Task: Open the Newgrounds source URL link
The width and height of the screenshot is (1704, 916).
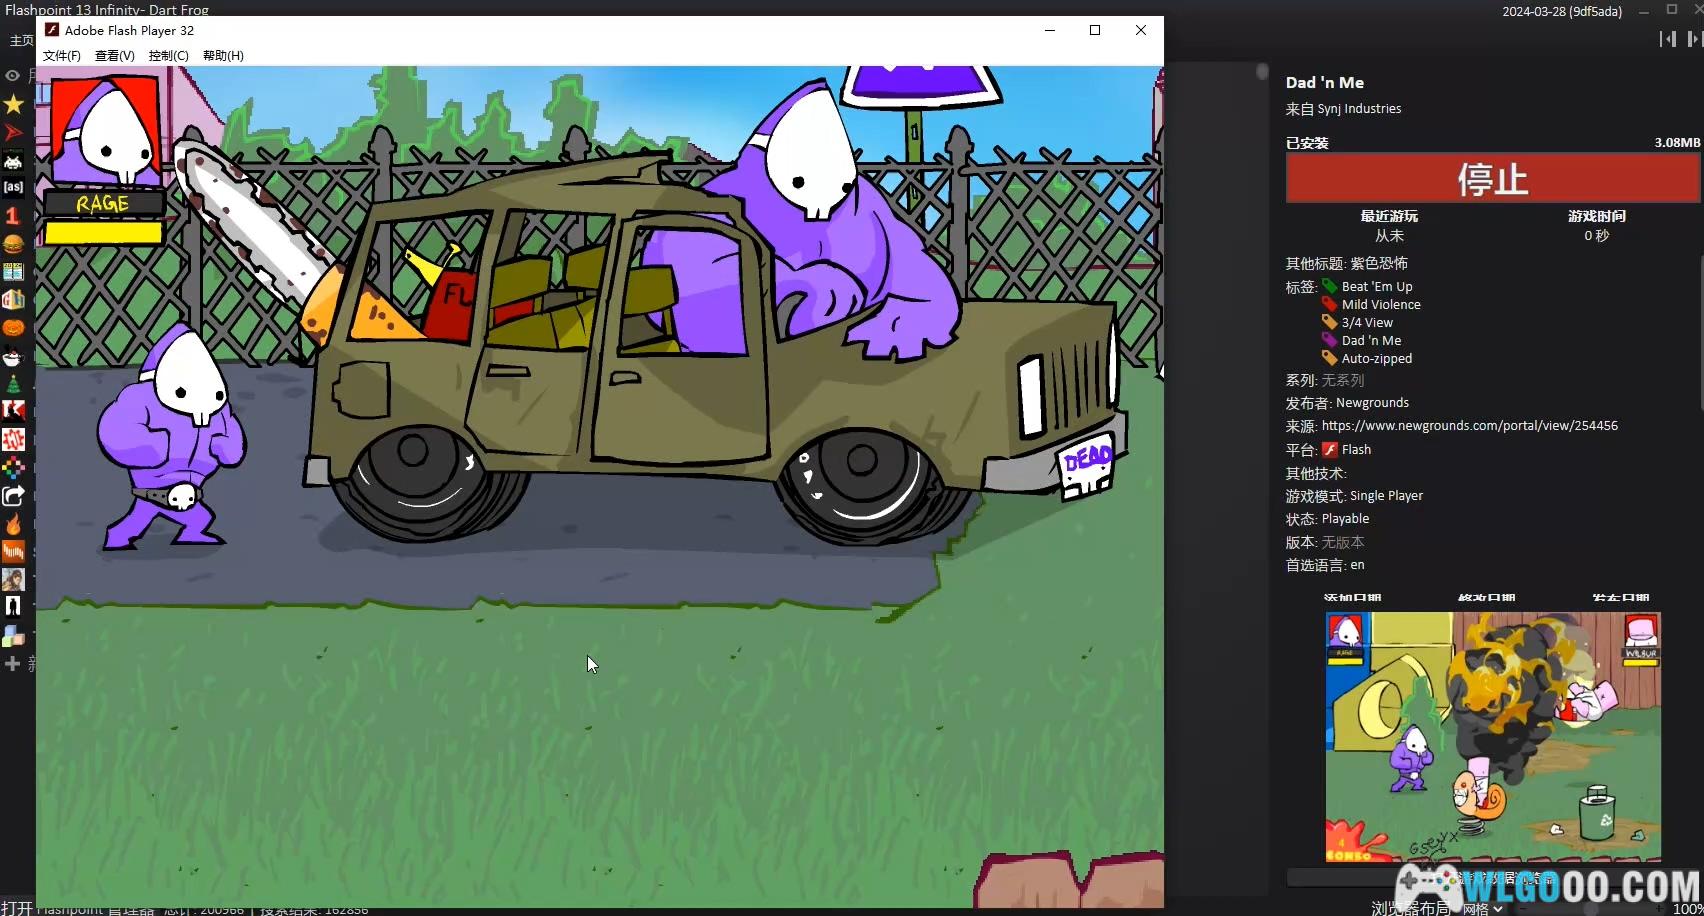Action: pos(1469,426)
